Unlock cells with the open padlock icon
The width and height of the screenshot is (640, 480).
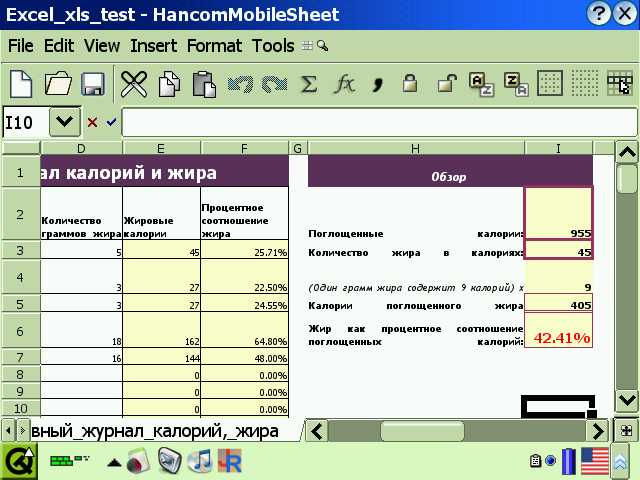[x=447, y=83]
